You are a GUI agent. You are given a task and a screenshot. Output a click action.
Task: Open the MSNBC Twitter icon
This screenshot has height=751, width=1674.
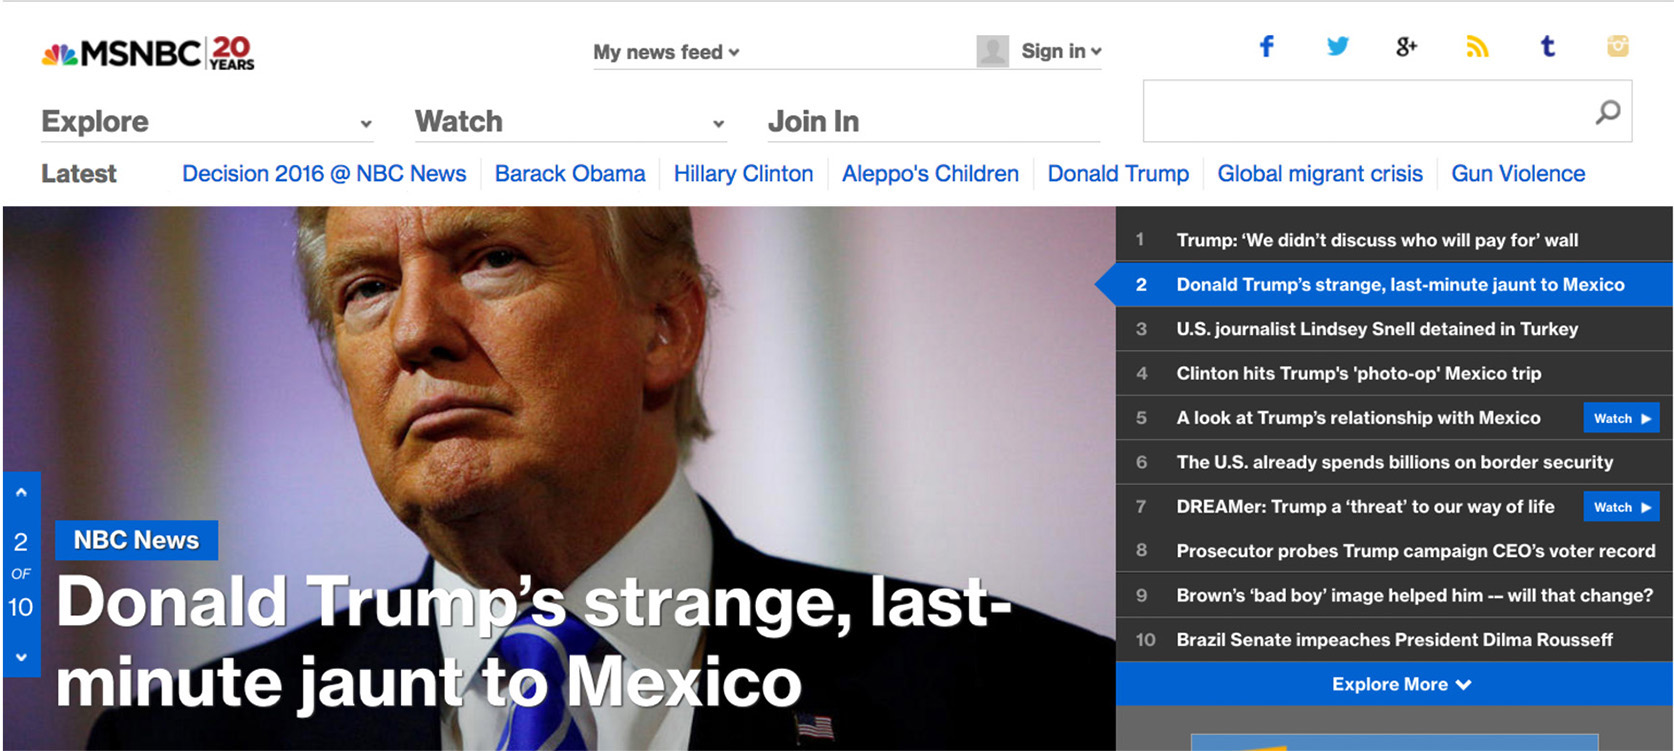coord(1337,46)
